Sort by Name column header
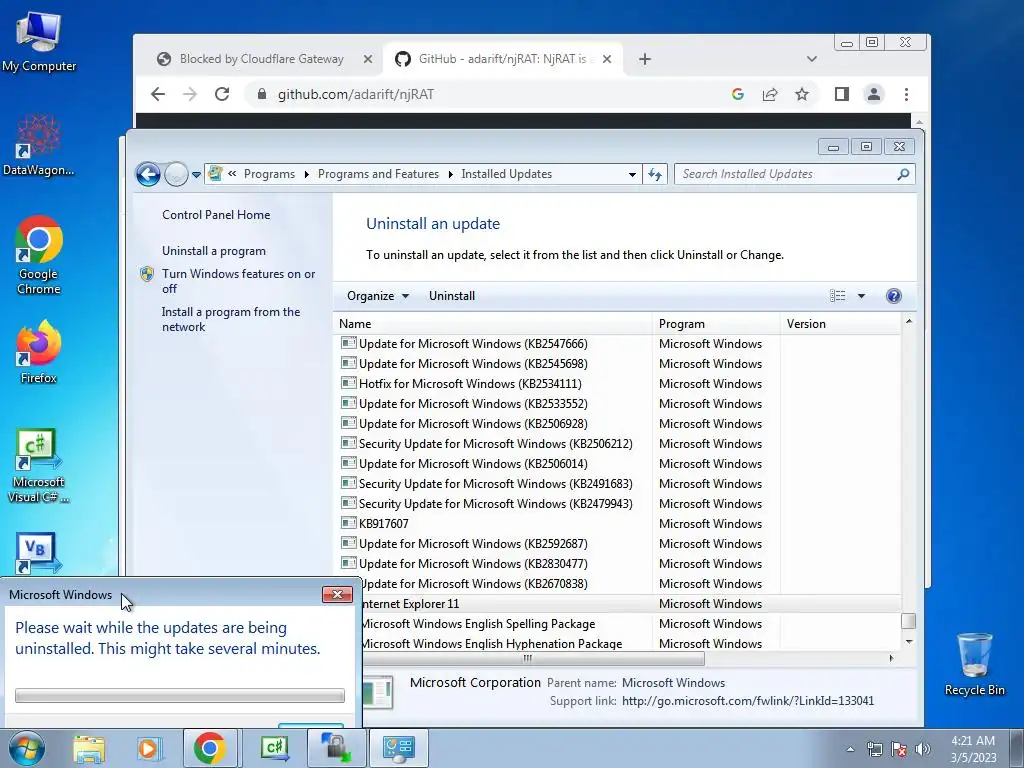1024x768 pixels. click(493, 324)
